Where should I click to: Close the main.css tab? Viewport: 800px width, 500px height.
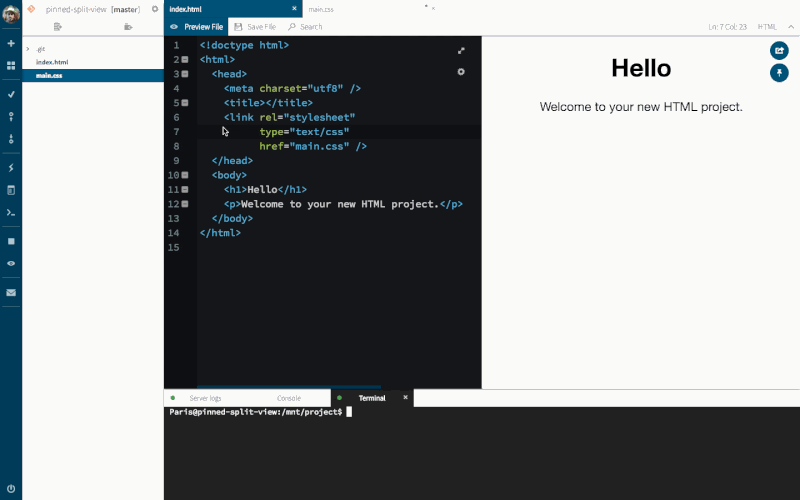[x=433, y=9]
